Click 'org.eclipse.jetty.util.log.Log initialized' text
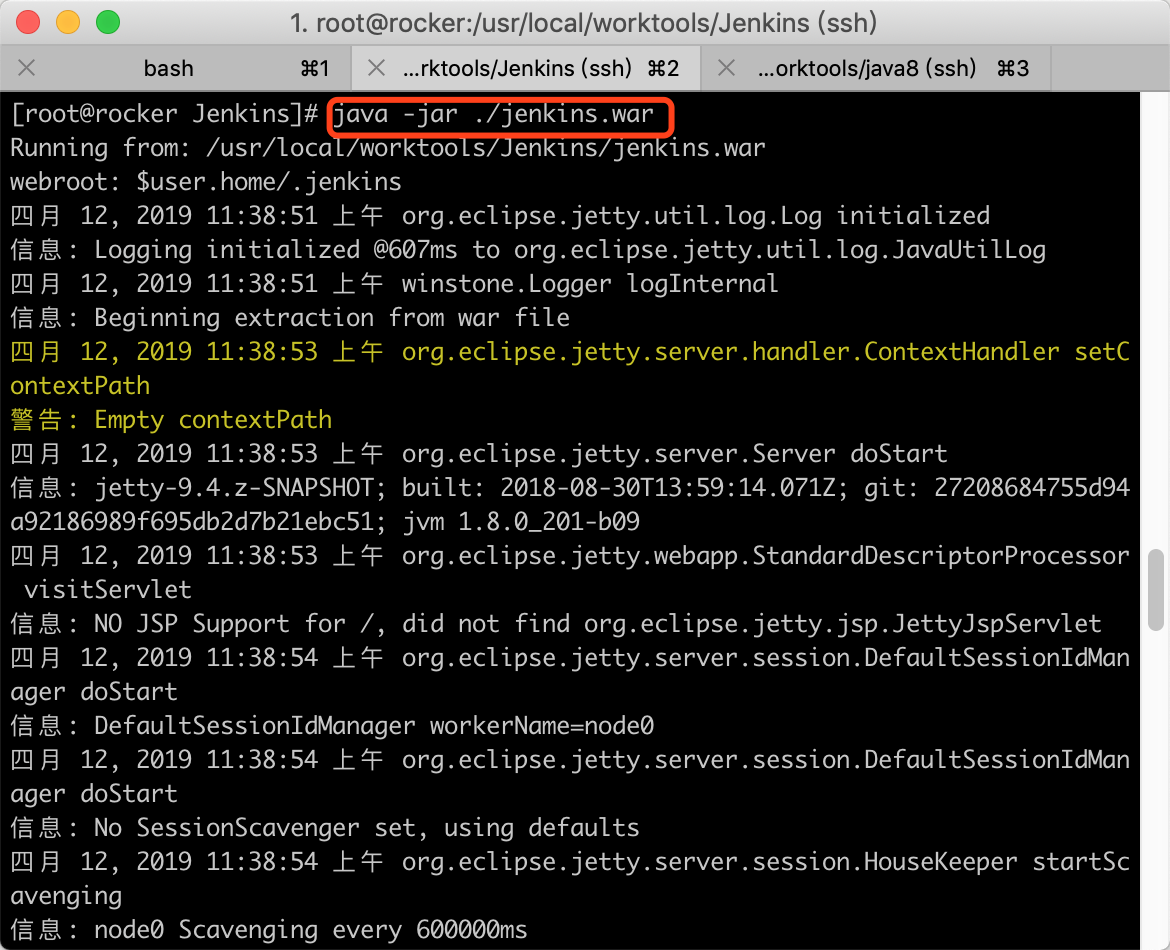 [695, 216]
